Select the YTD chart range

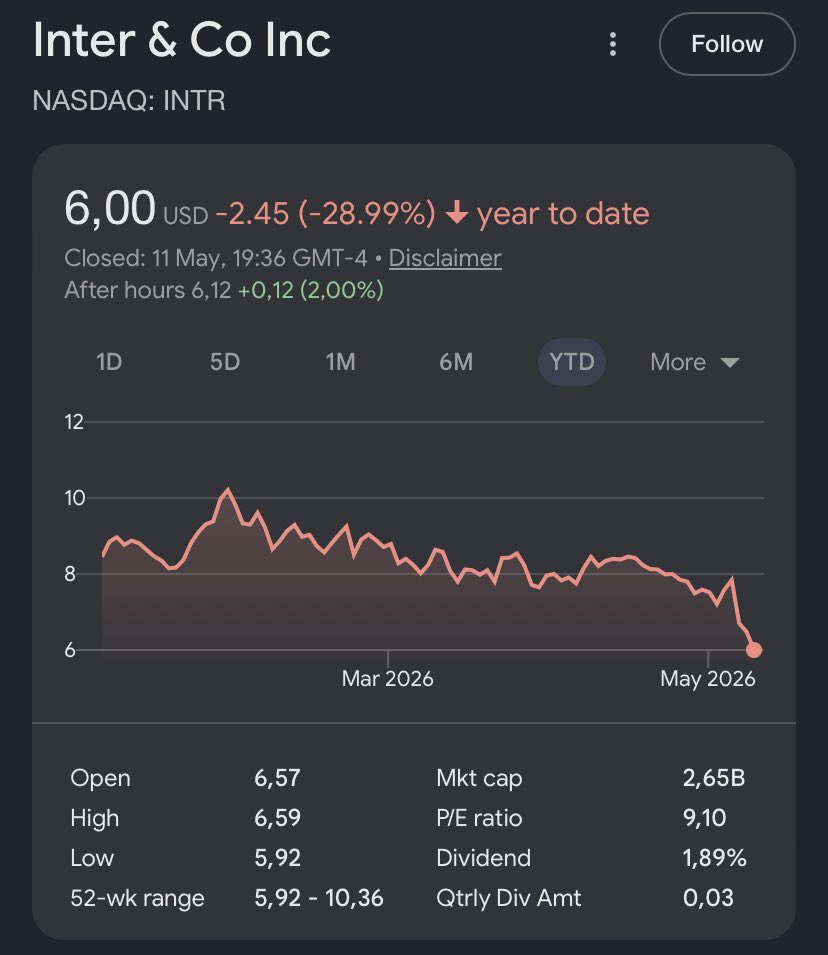point(571,362)
